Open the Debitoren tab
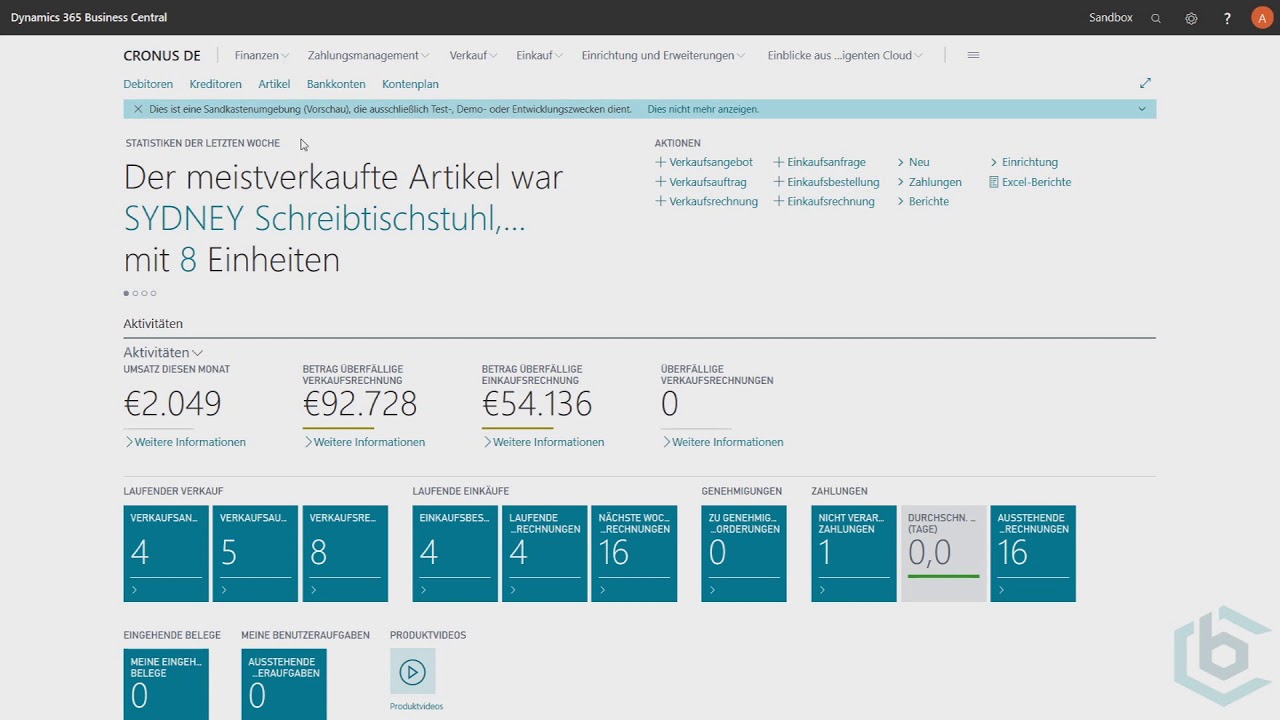Image resolution: width=1280 pixels, height=720 pixels. click(148, 84)
